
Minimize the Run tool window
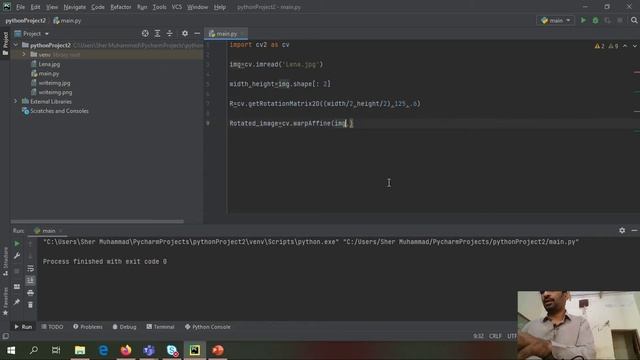click(x=634, y=231)
